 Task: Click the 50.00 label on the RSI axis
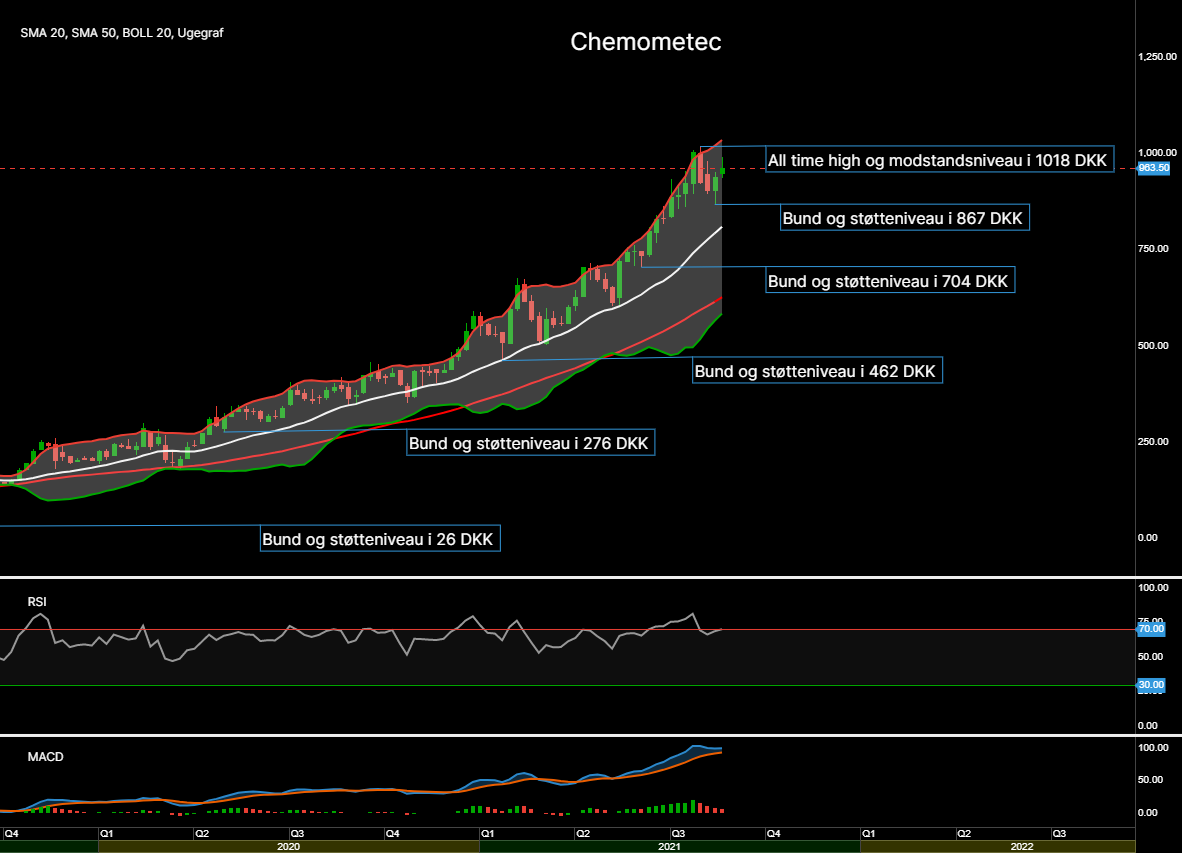coord(1150,656)
